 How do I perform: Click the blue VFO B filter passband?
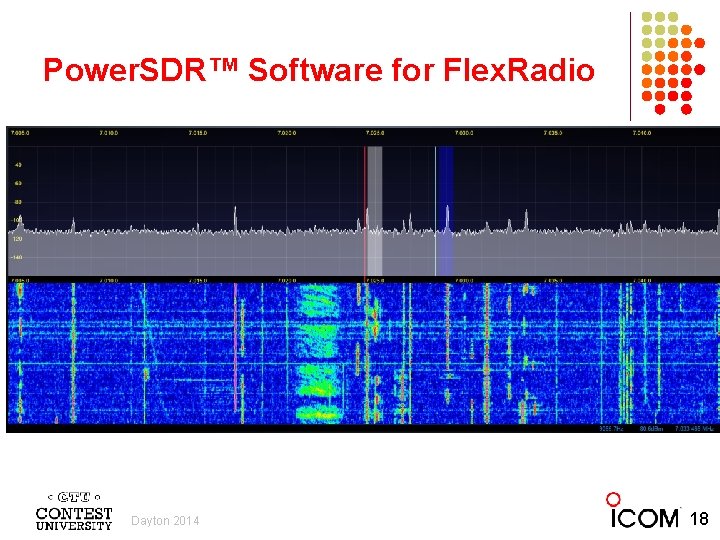point(445,211)
